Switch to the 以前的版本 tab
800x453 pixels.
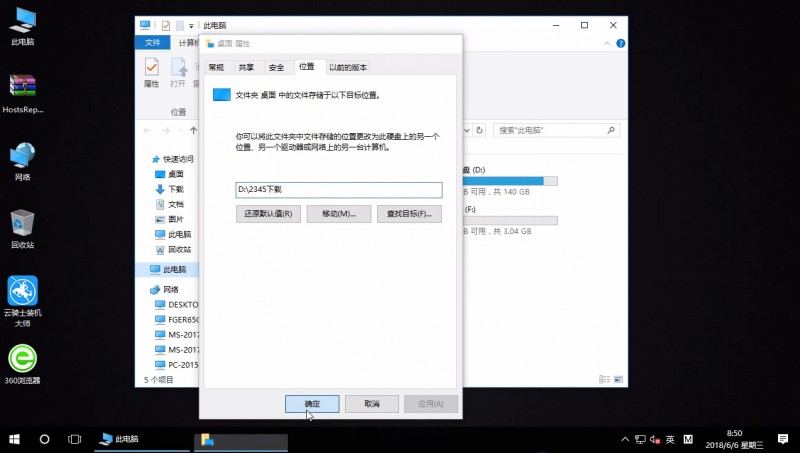[348, 67]
